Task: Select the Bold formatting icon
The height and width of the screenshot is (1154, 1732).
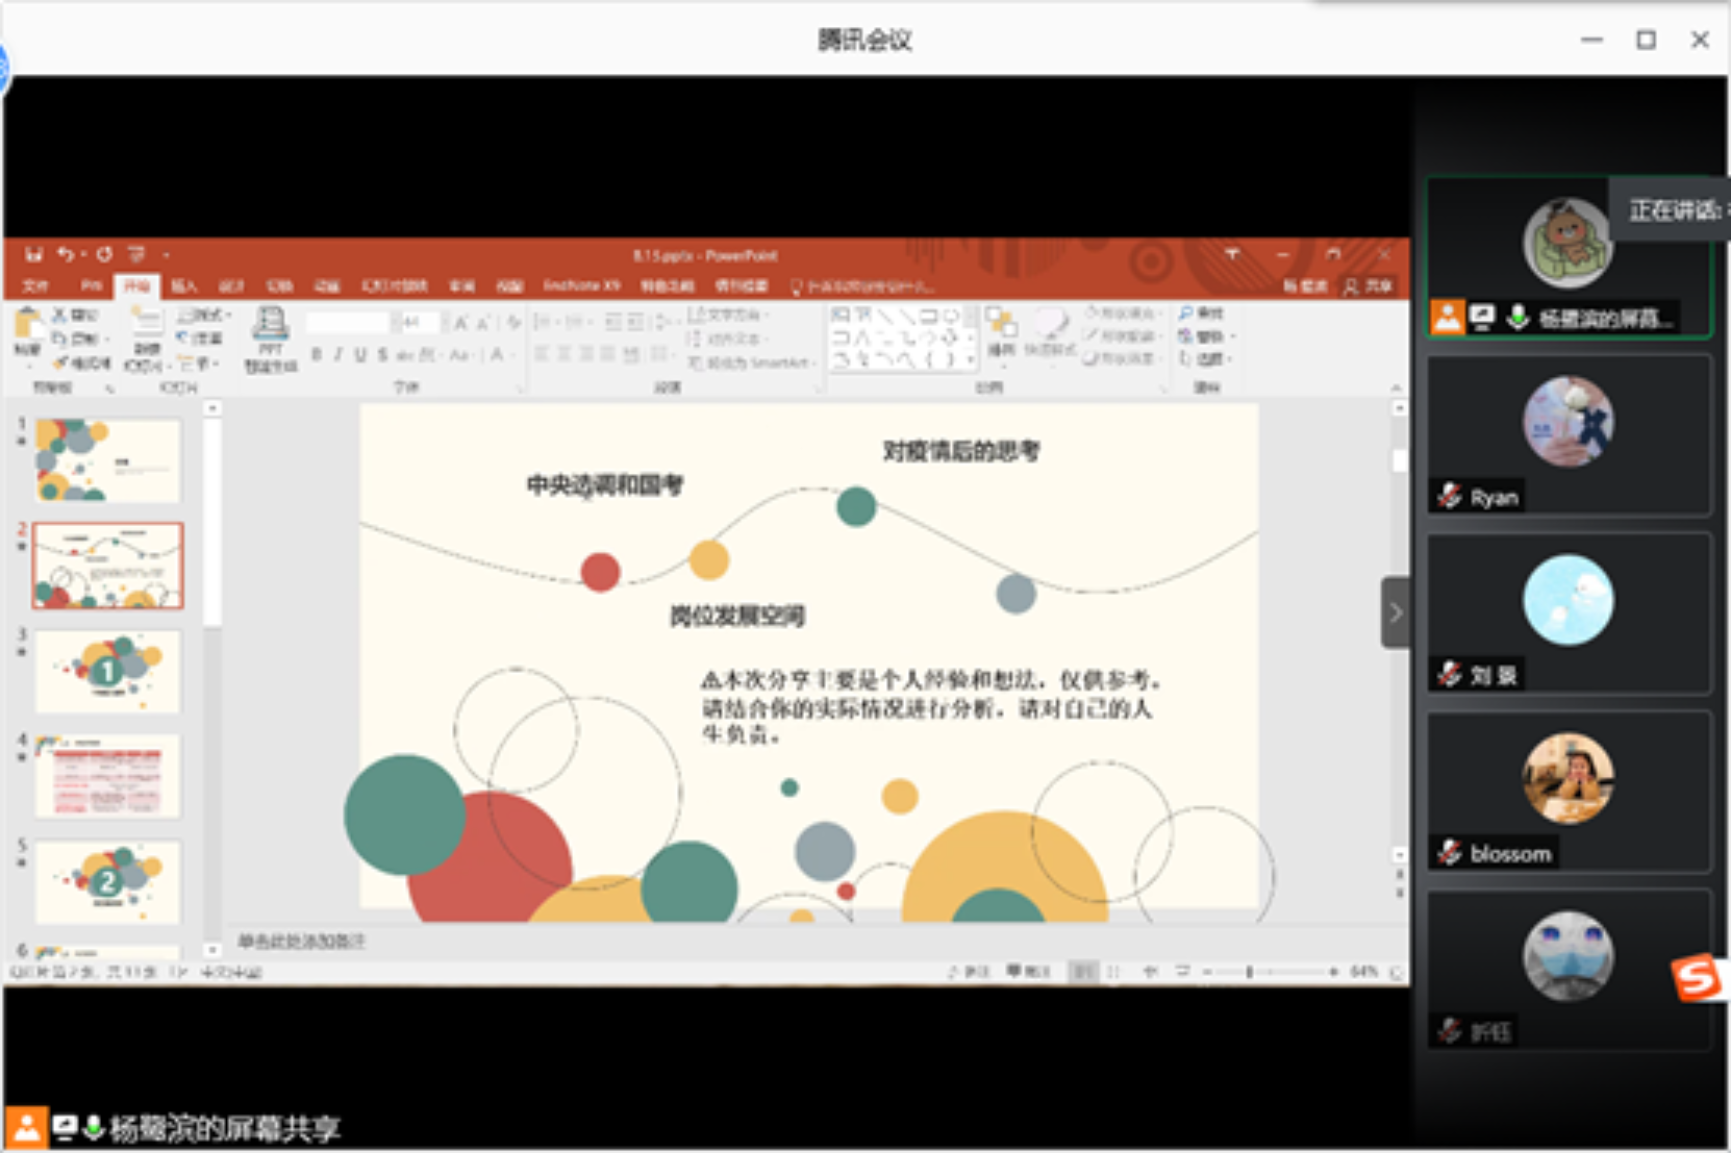Action: [x=316, y=354]
